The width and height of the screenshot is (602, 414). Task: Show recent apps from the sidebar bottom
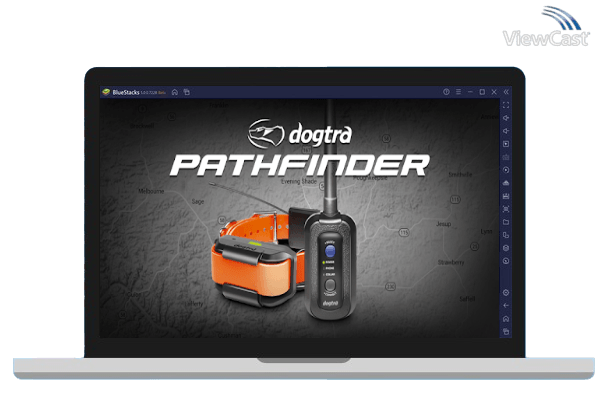(506, 332)
